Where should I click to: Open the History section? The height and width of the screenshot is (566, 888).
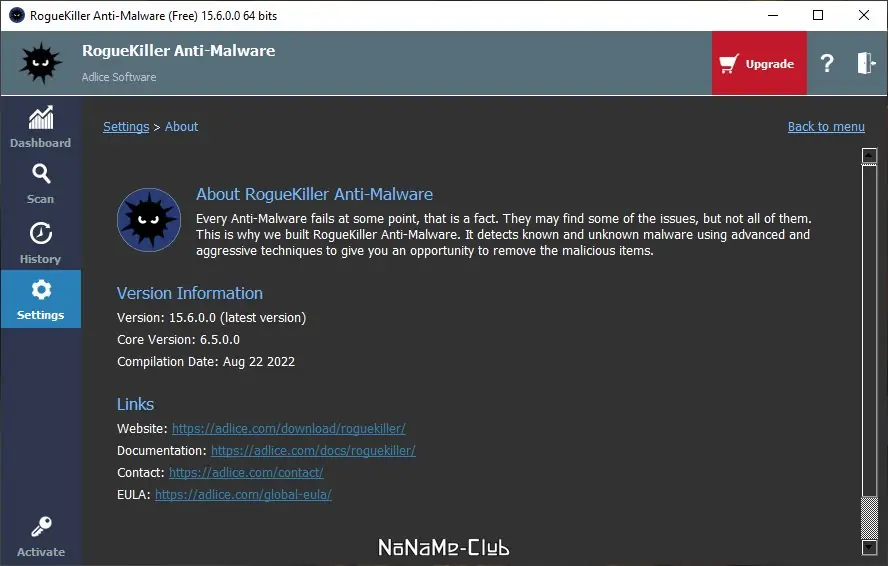click(x=40, y=242)
